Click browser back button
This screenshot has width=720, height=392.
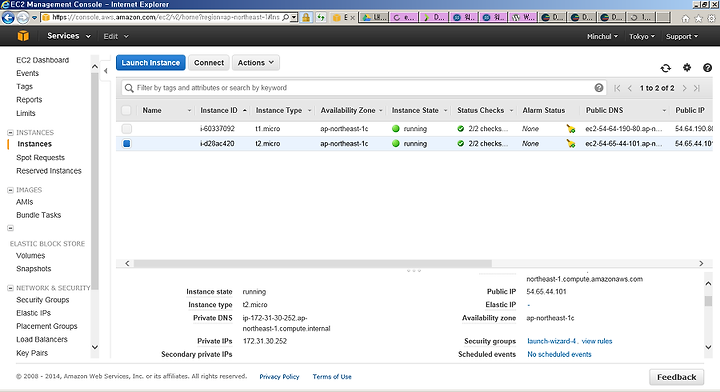(x=8, y=17)
